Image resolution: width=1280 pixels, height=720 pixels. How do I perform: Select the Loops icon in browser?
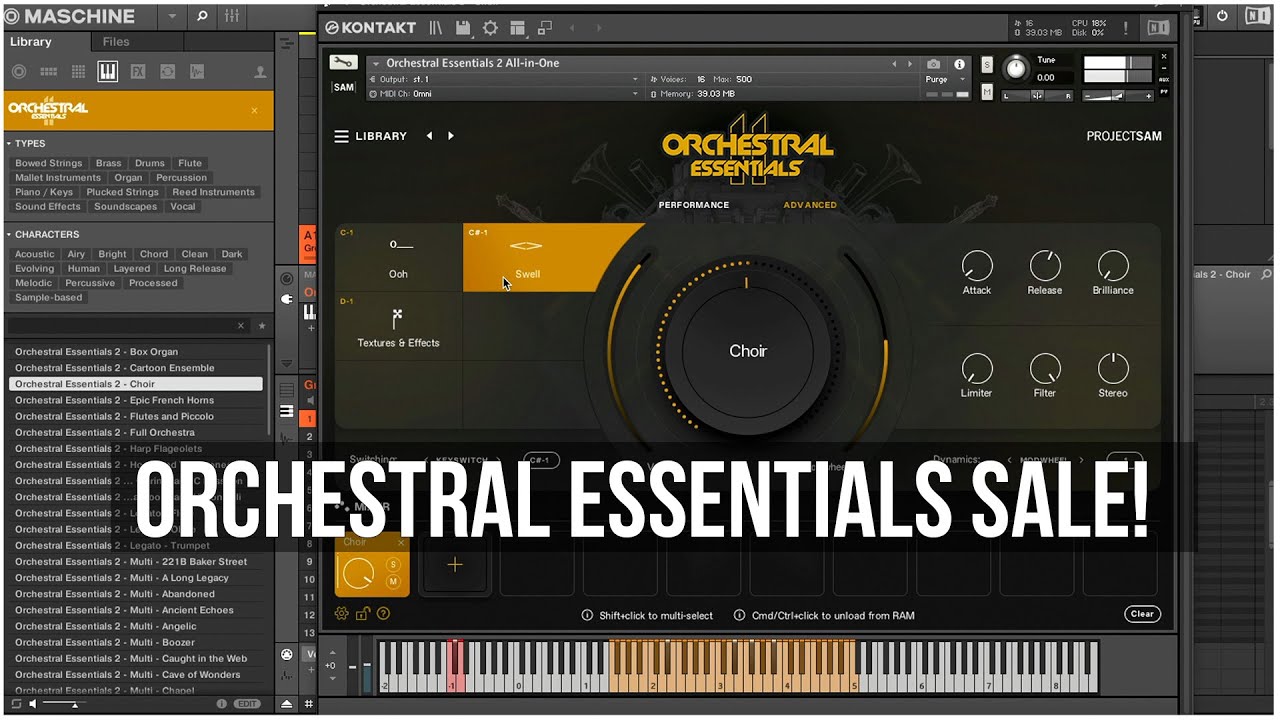pos(167,72)
